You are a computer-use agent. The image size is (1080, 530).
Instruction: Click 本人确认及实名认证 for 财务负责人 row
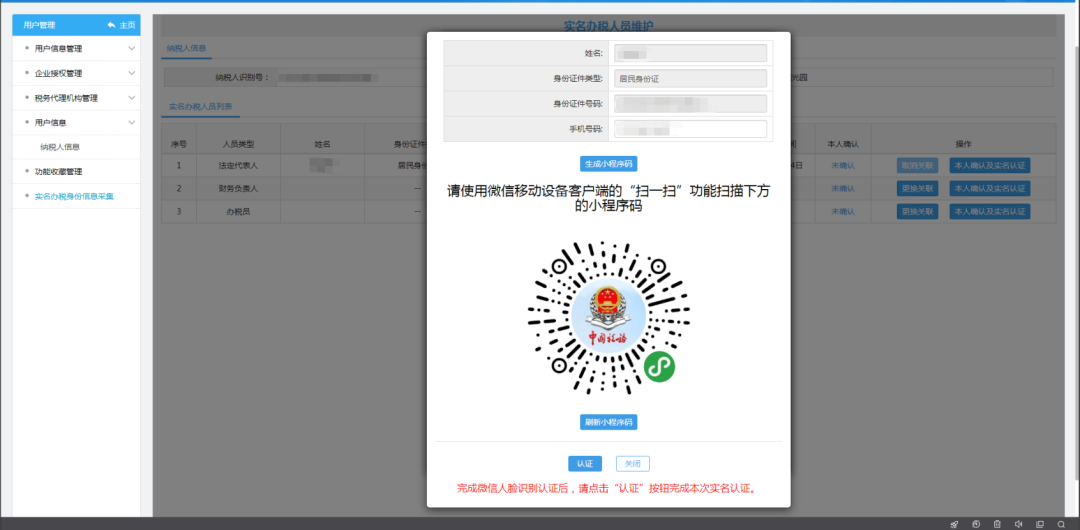[990, 188]
